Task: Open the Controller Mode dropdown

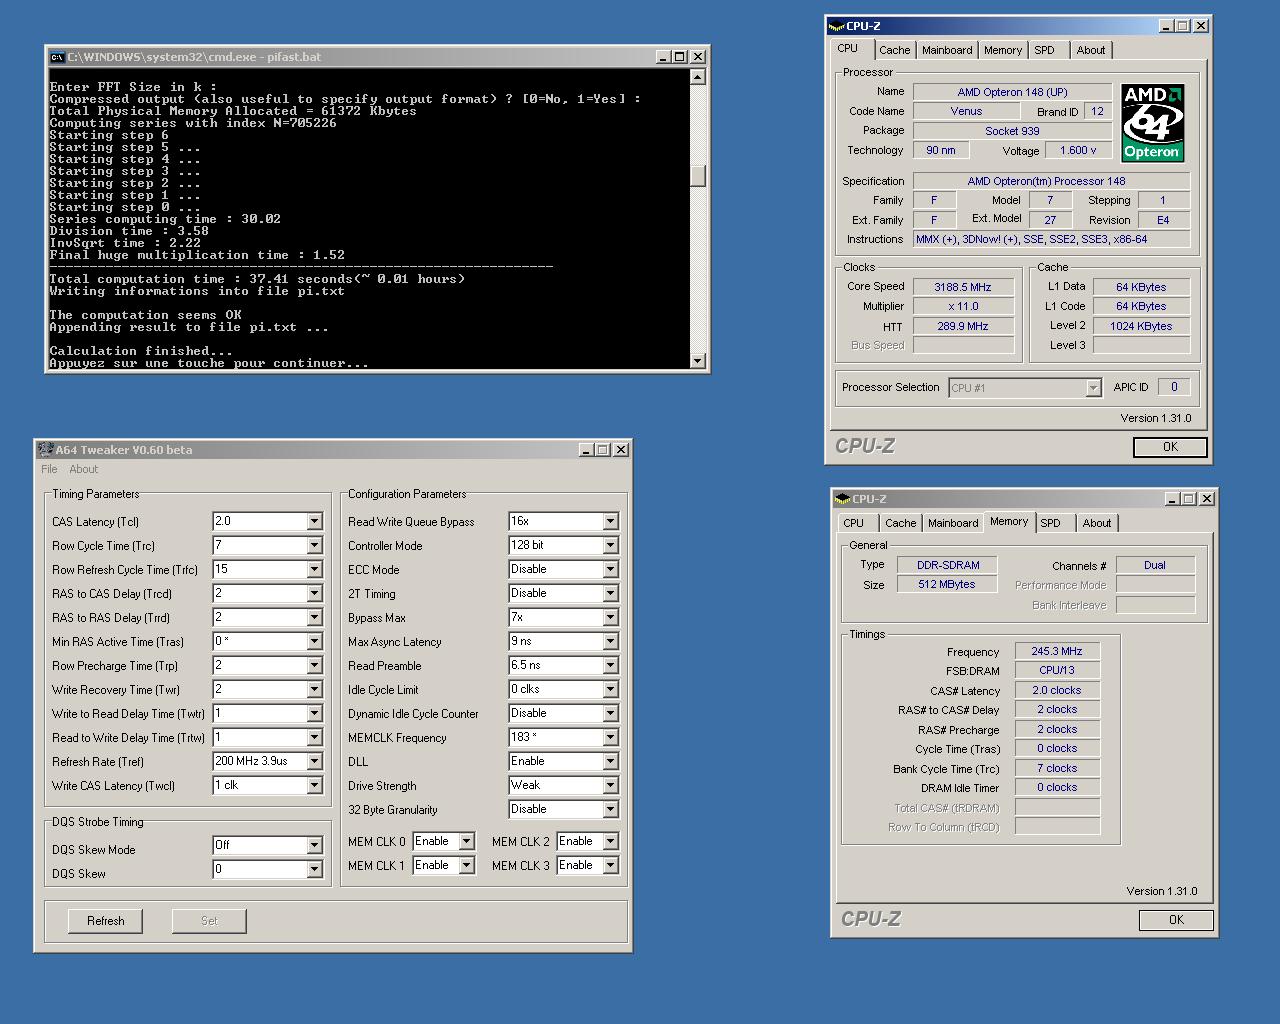Action: point(610,545)
